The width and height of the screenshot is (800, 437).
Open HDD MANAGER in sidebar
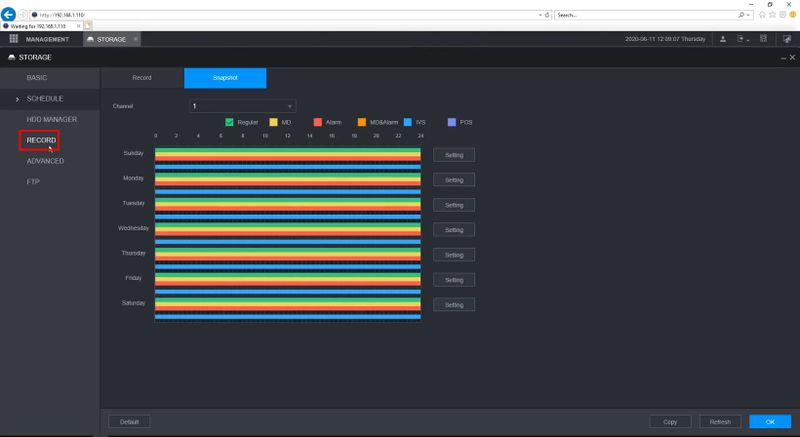tap(52, 119)
